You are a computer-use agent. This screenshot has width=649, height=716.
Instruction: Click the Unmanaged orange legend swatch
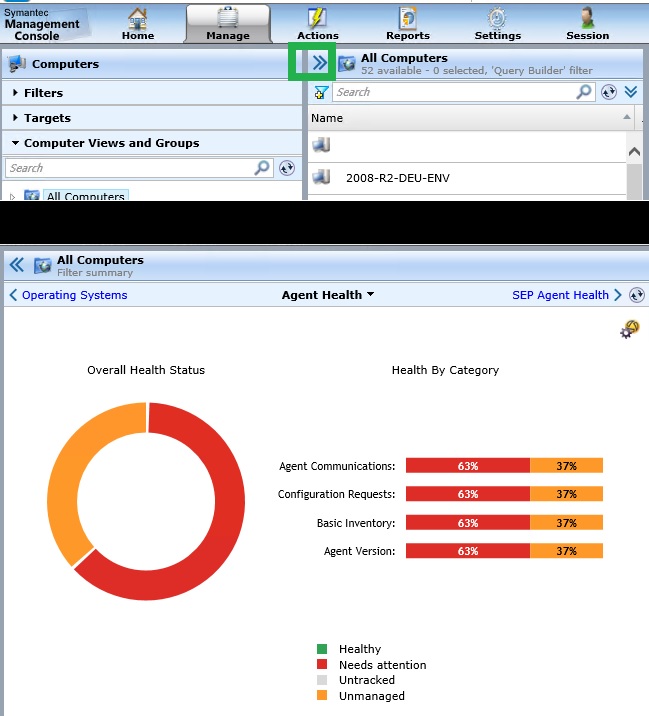322,695
